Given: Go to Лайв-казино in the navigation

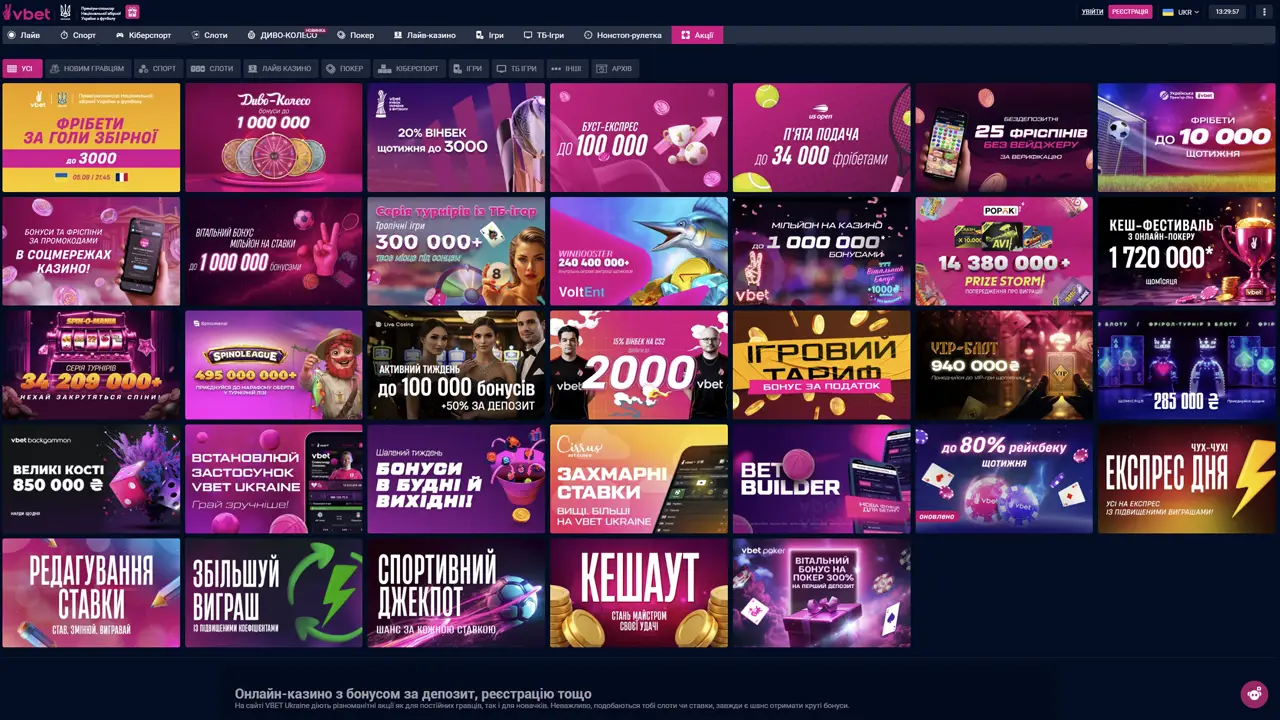Looking at the screenshot, I should (425, 35).
